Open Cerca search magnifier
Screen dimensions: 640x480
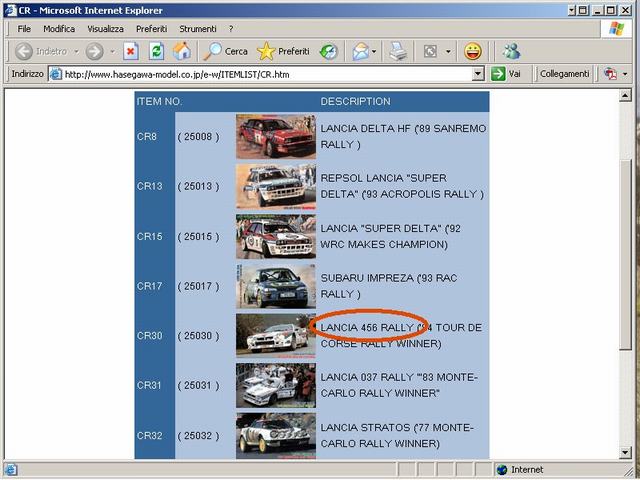[225, 51]
